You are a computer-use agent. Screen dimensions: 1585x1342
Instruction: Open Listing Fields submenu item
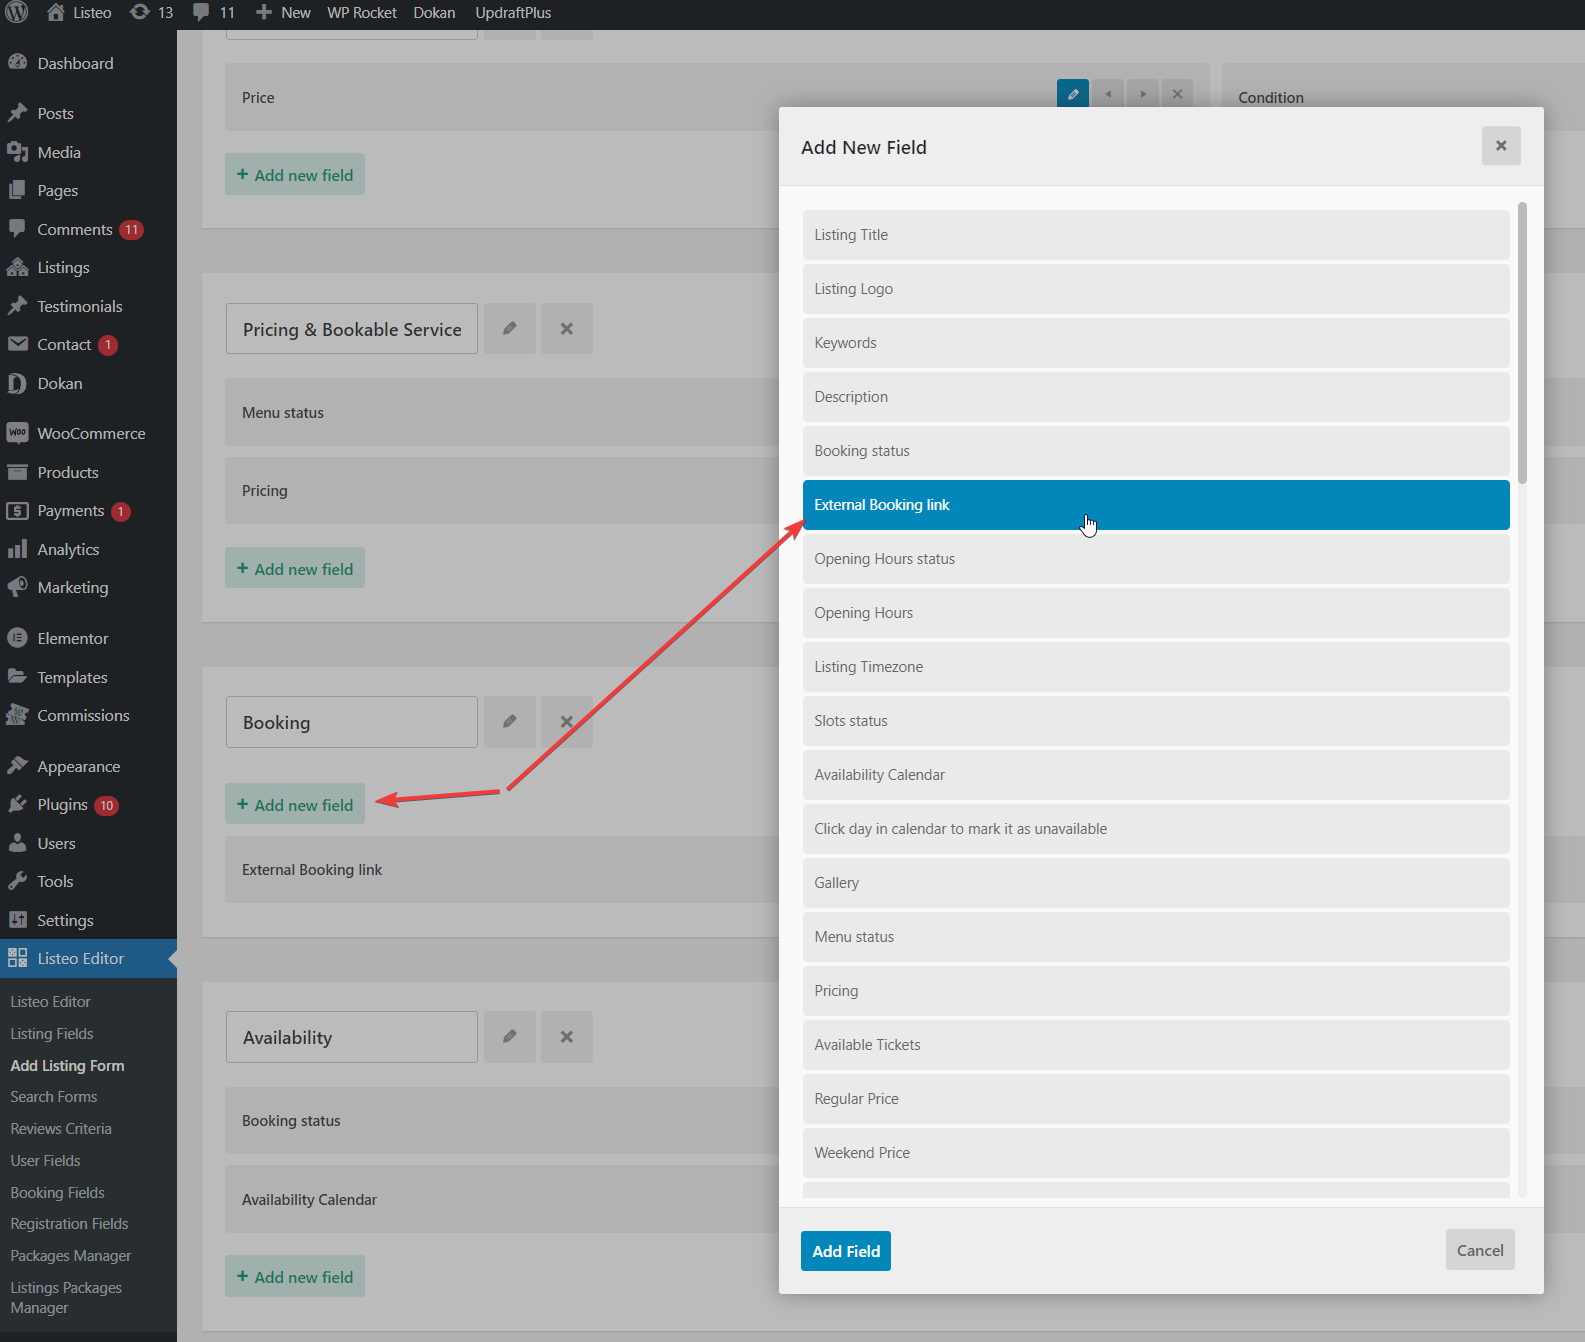pyautogui.click(x=52, y=1034)
